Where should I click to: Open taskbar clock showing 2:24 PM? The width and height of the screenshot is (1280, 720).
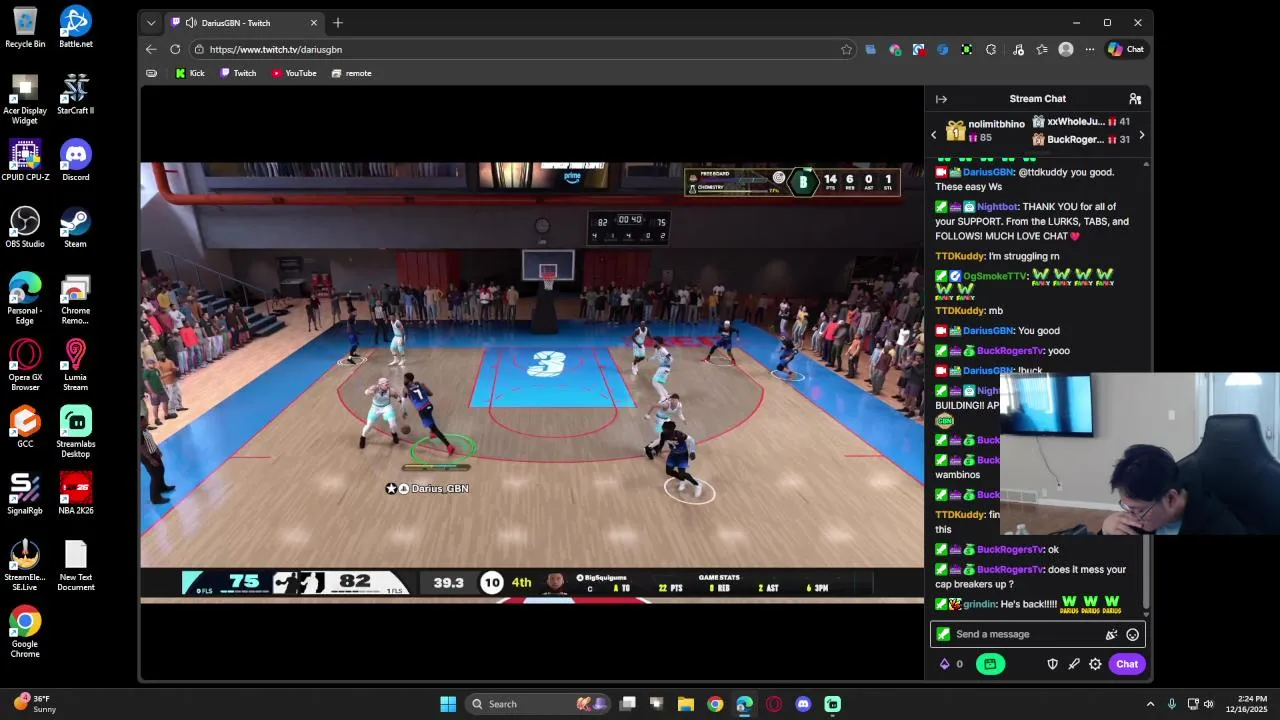(x=1246, y=704)
